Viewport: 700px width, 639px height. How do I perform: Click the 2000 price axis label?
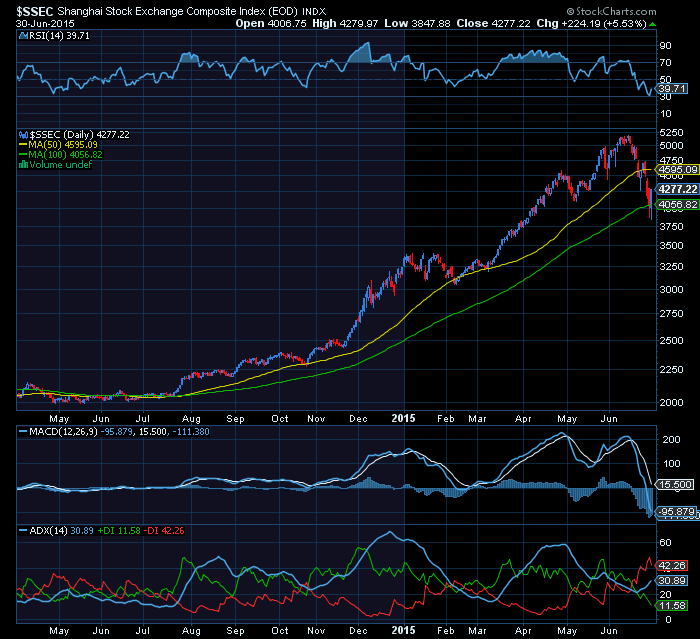671,402
